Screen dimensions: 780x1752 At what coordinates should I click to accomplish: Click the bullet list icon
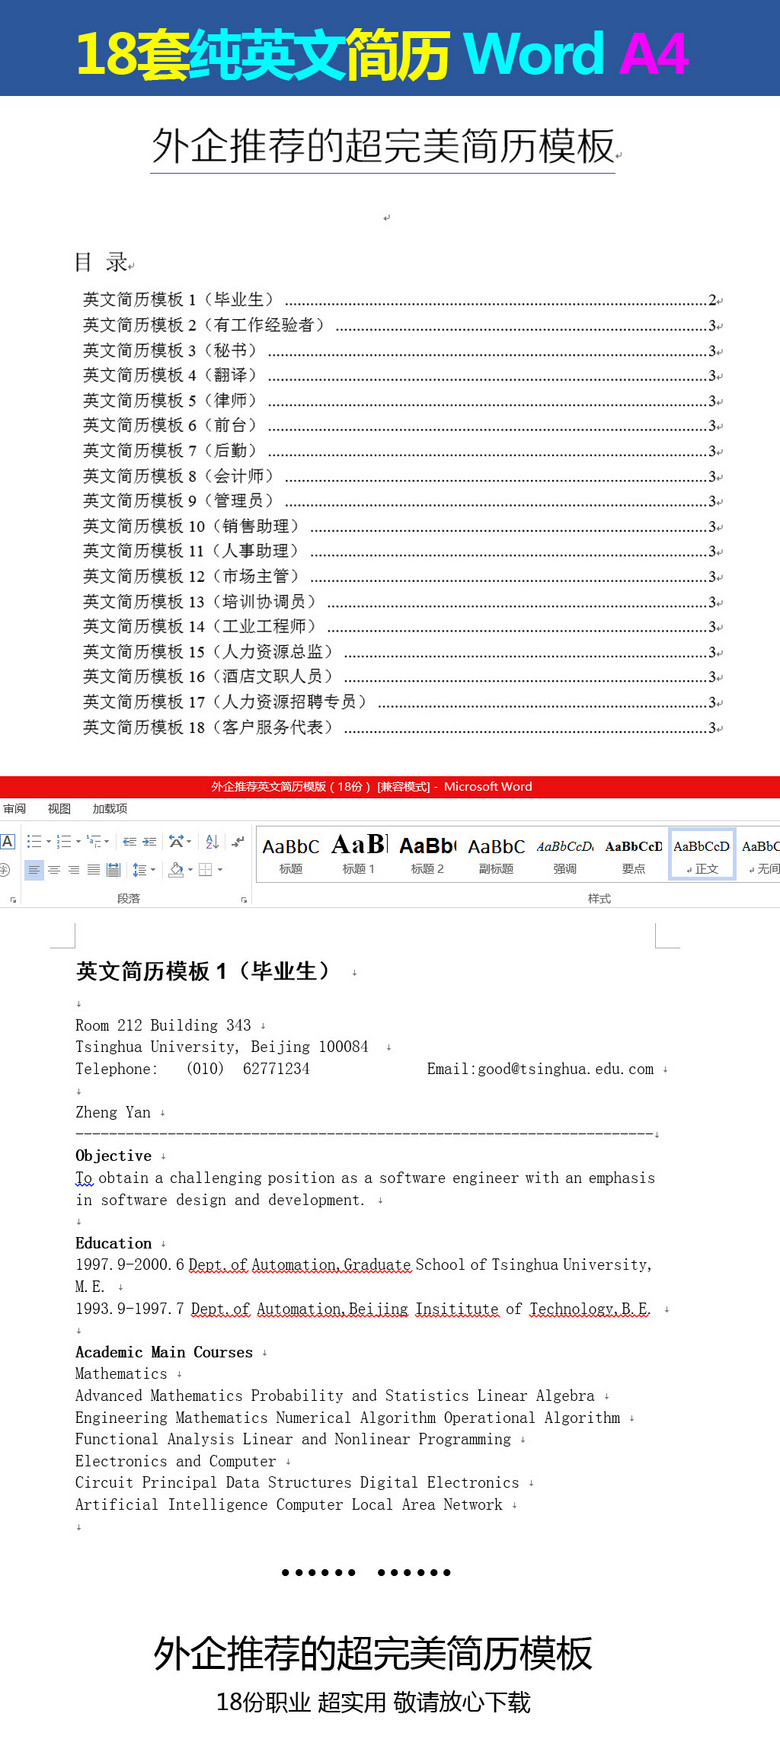pos(34,842)
